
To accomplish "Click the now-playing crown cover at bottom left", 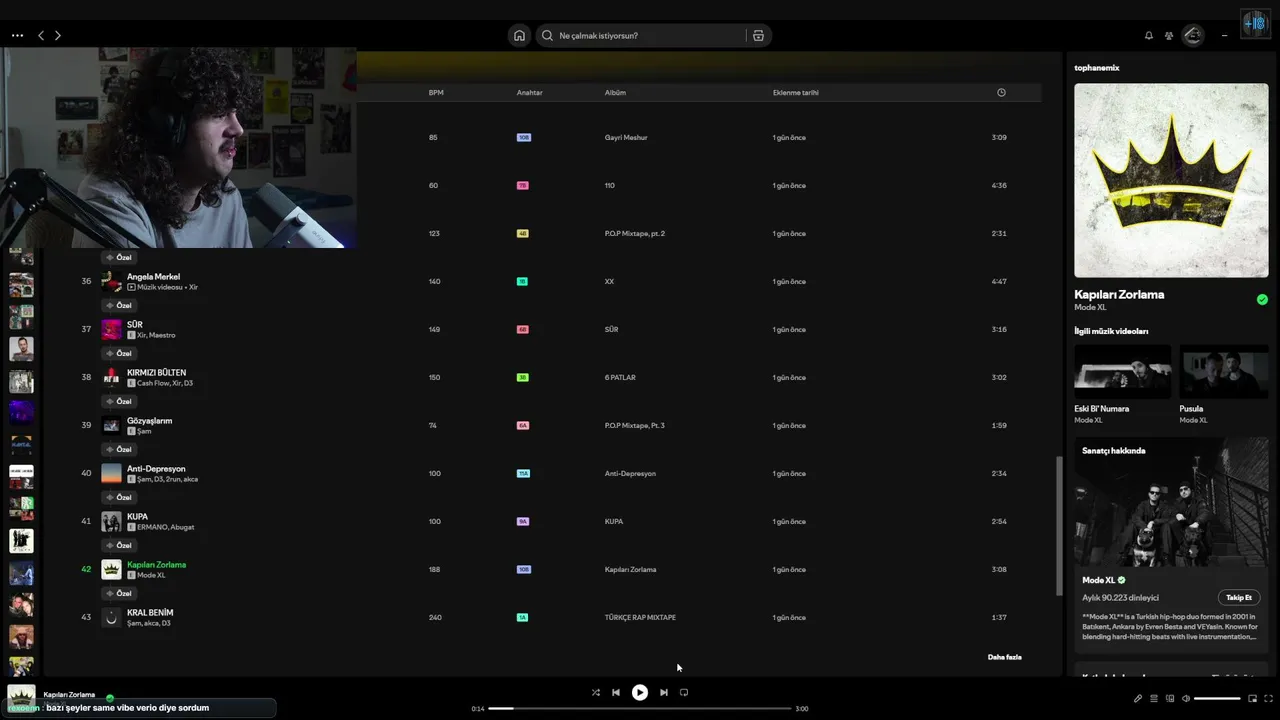I will [x=21, y=698].
